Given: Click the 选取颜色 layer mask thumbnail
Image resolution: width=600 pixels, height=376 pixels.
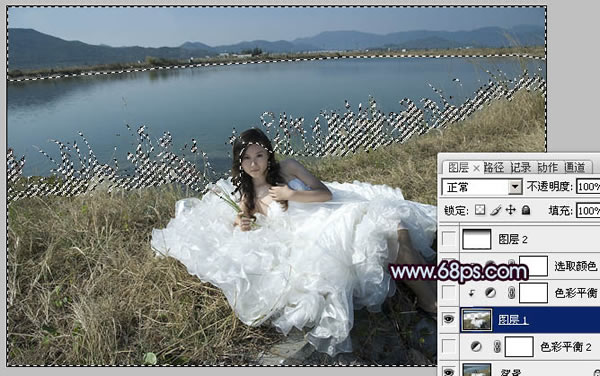Looking at the screenshot, I should 533,266.
